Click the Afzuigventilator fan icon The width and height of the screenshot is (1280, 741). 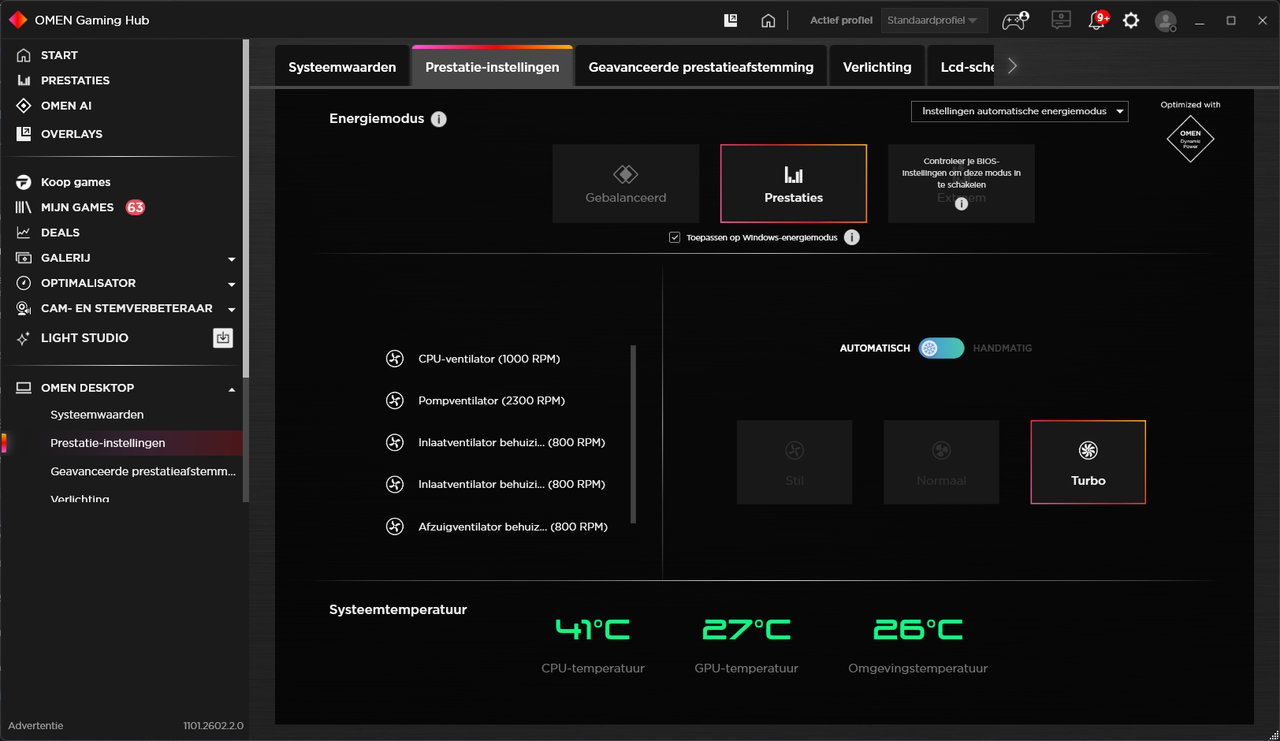(395, 526)
